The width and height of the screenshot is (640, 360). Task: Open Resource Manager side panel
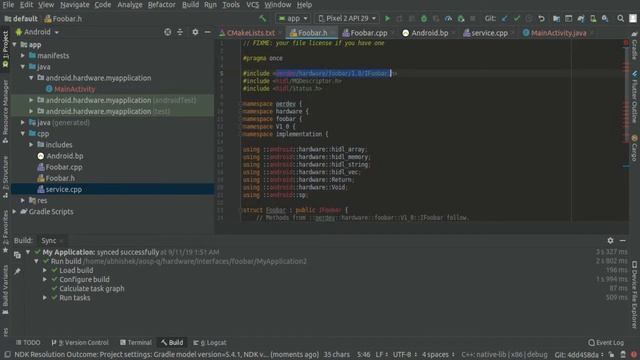tap(5, 111)
